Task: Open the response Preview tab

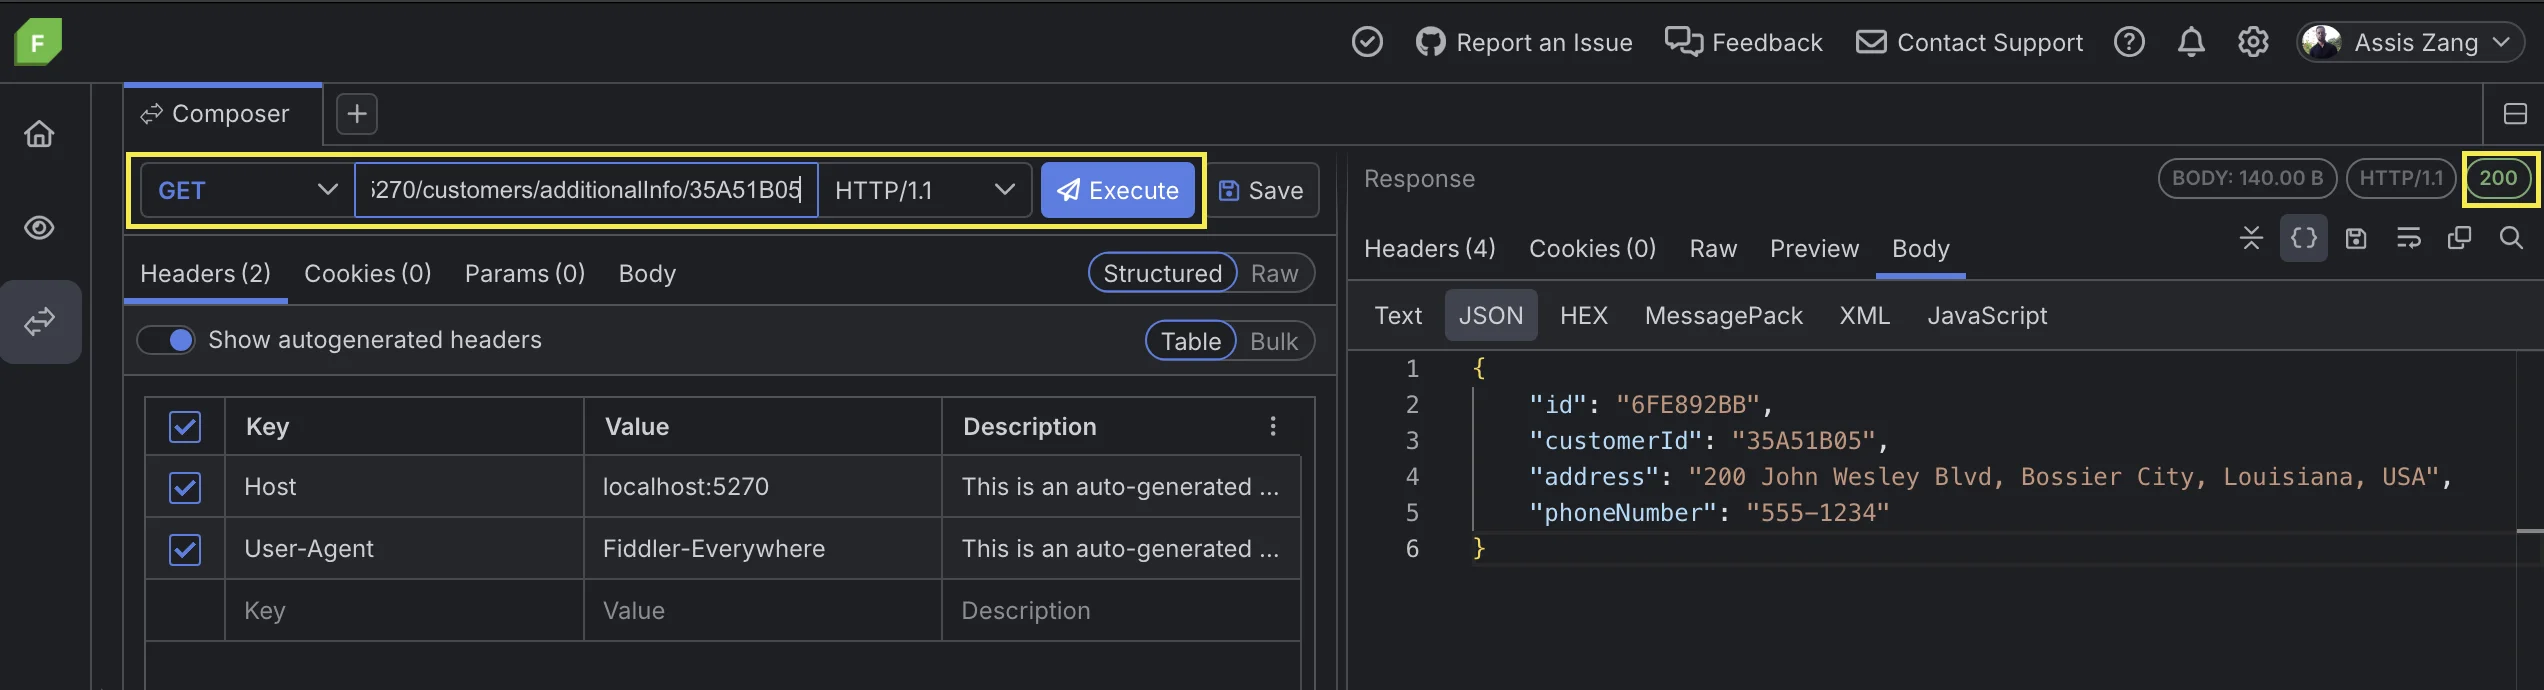Action: (x=1814, y=249)
